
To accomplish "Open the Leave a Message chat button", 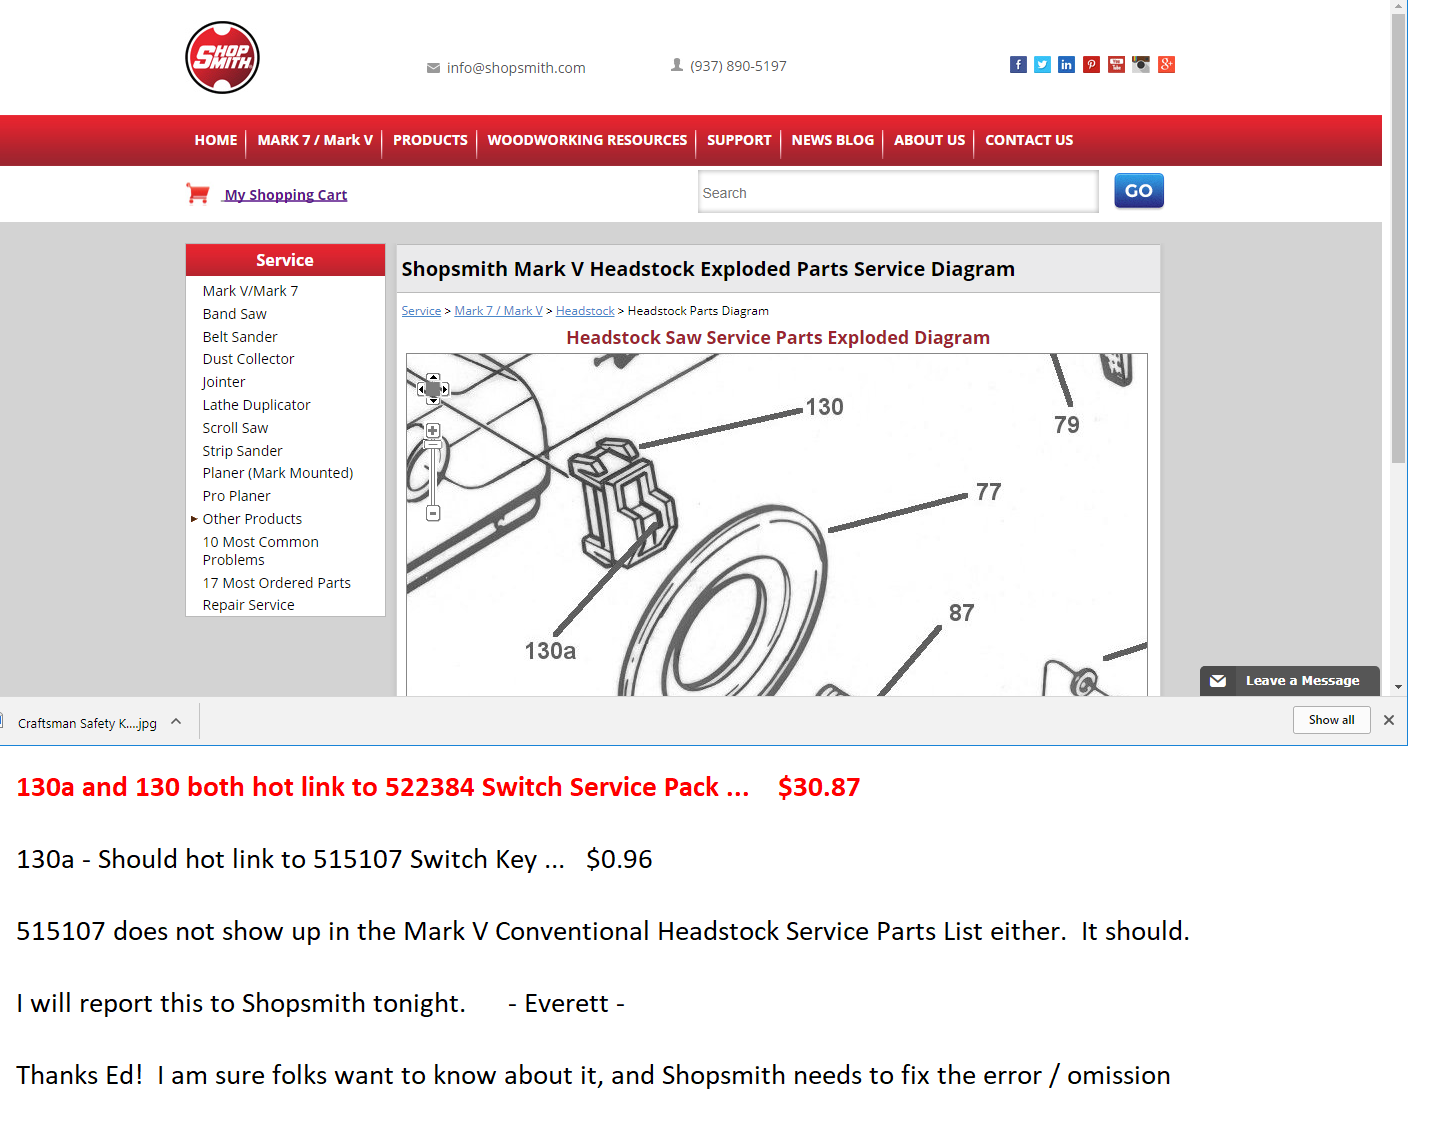I will 1289,681.
